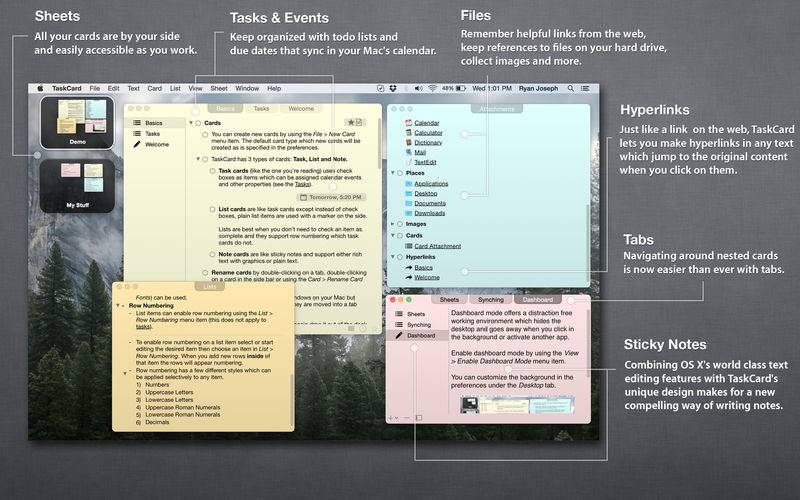Screen dimensions: 800x500
Task: Open the Card menu
Action: (155, 88)
